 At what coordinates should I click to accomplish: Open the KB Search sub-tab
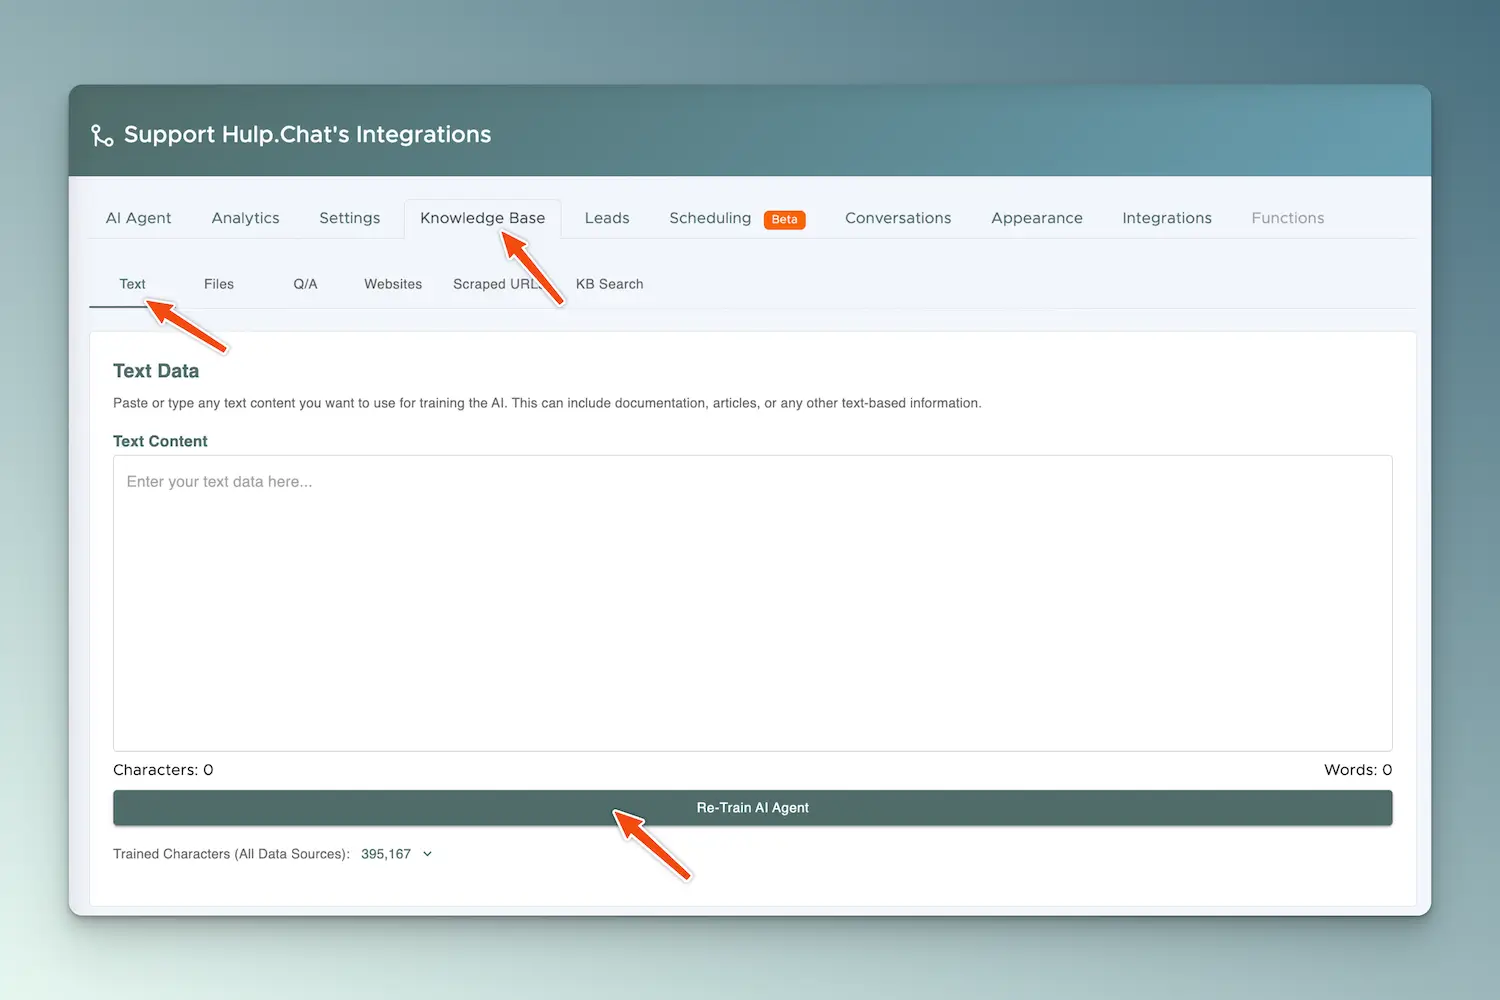point(610,284)
